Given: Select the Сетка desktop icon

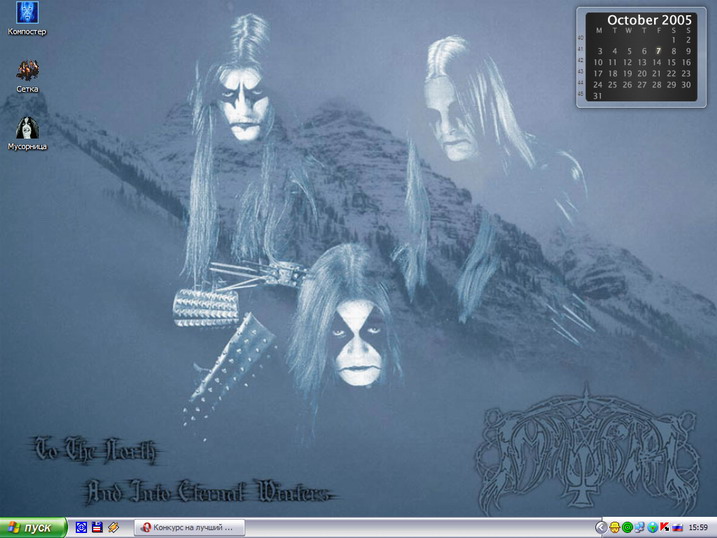Looking at the screenshot, I should pos(27,76).
